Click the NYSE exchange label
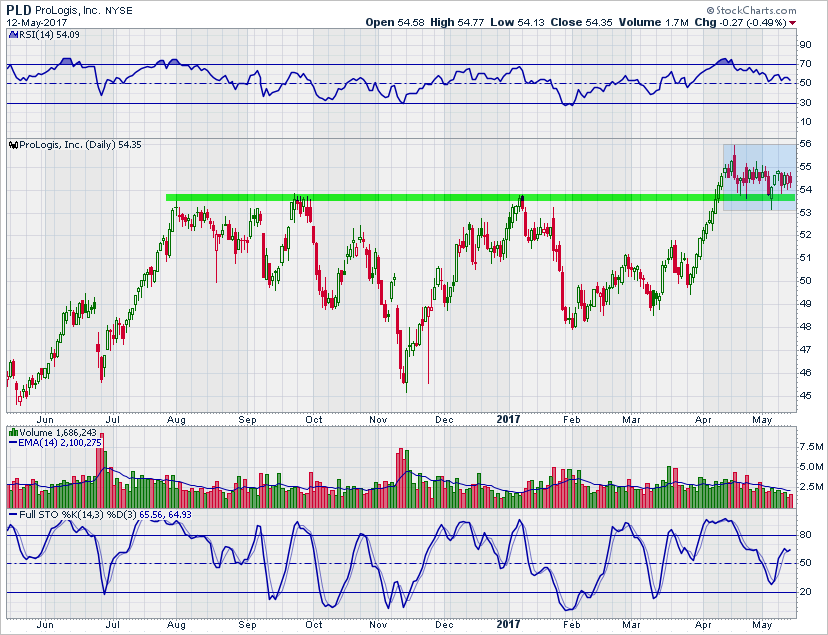Viewport: 828px width, 635px height. [119, 10]
